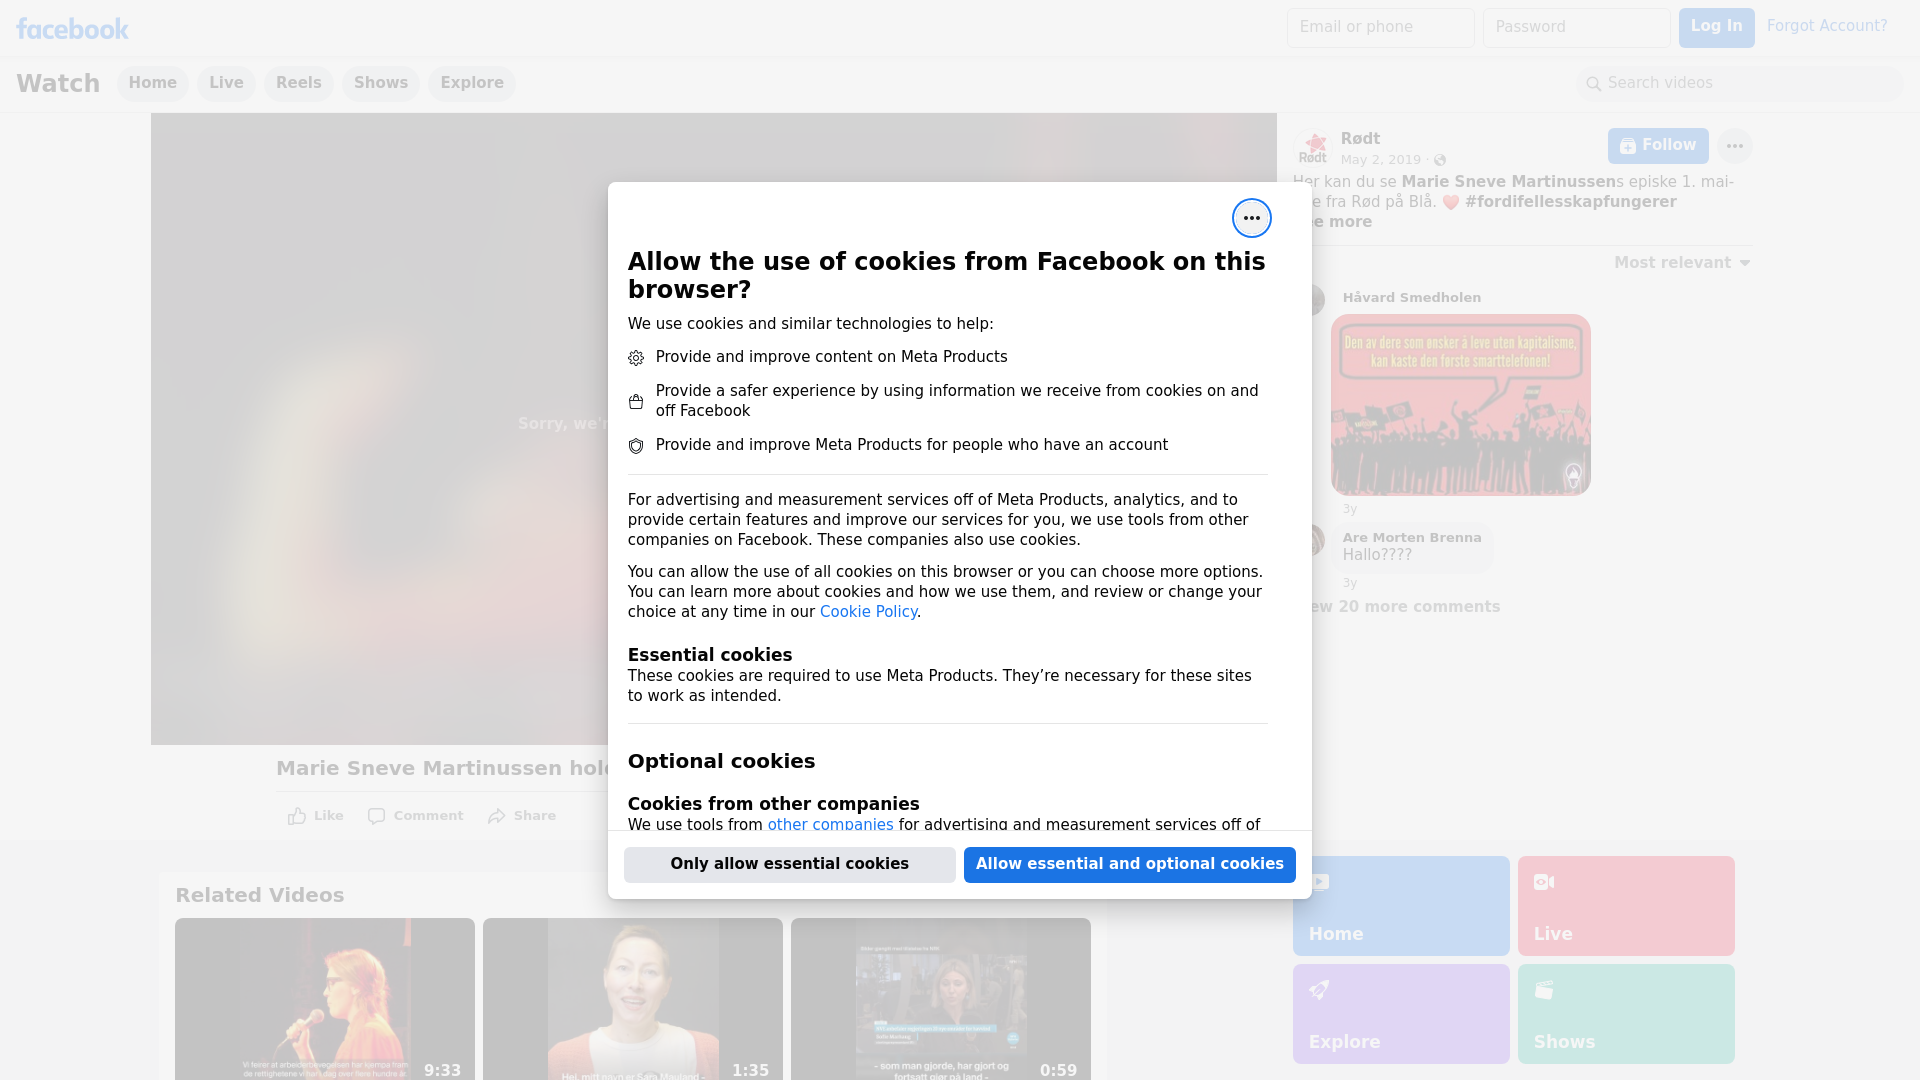Viewport: 1920px width, 1080px height.
Task: Open the cookie dialog more options menu
Action: click(1251, 218)
